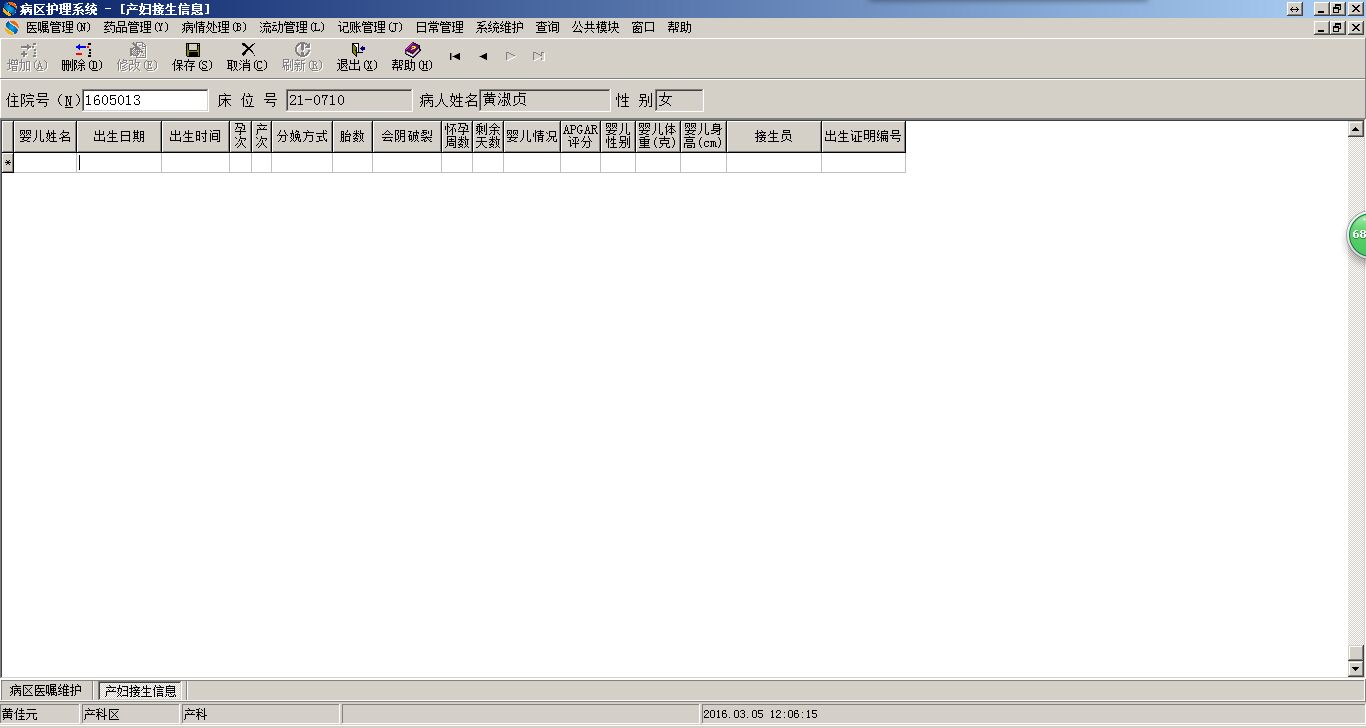Exit the form via 退出 icon
Screen dimensions: 1366x728
357,57
